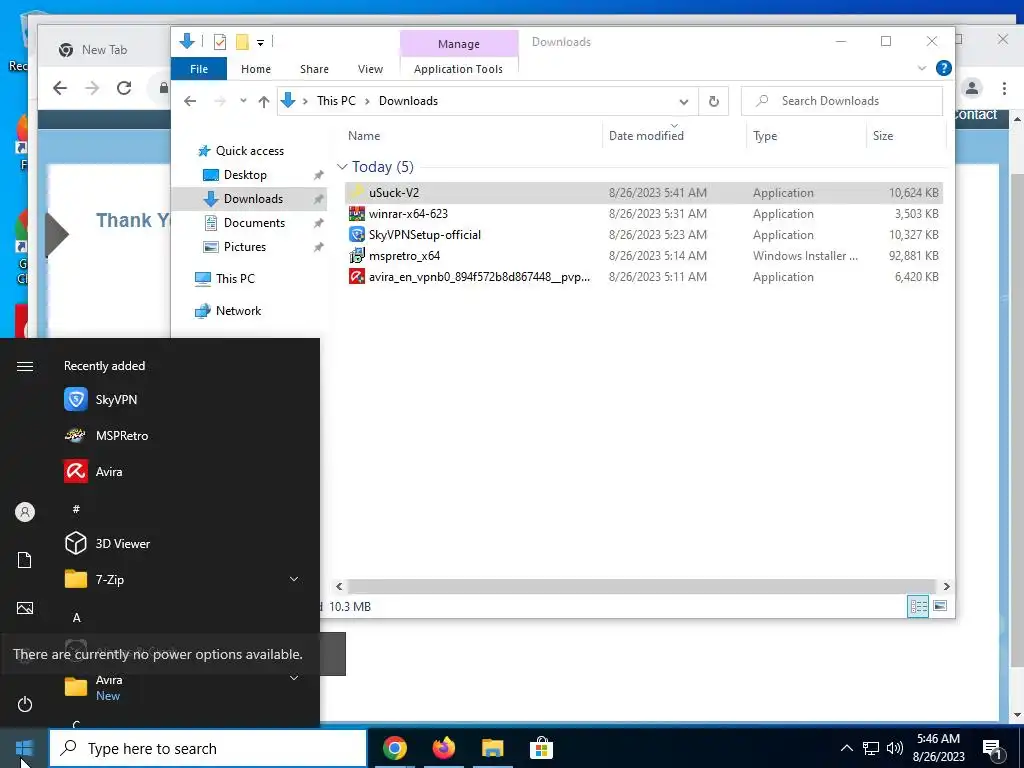The width and height of the screenshot is (1024, 768).
Task: Sort by the Date modified column
Action: click(646, 136)
